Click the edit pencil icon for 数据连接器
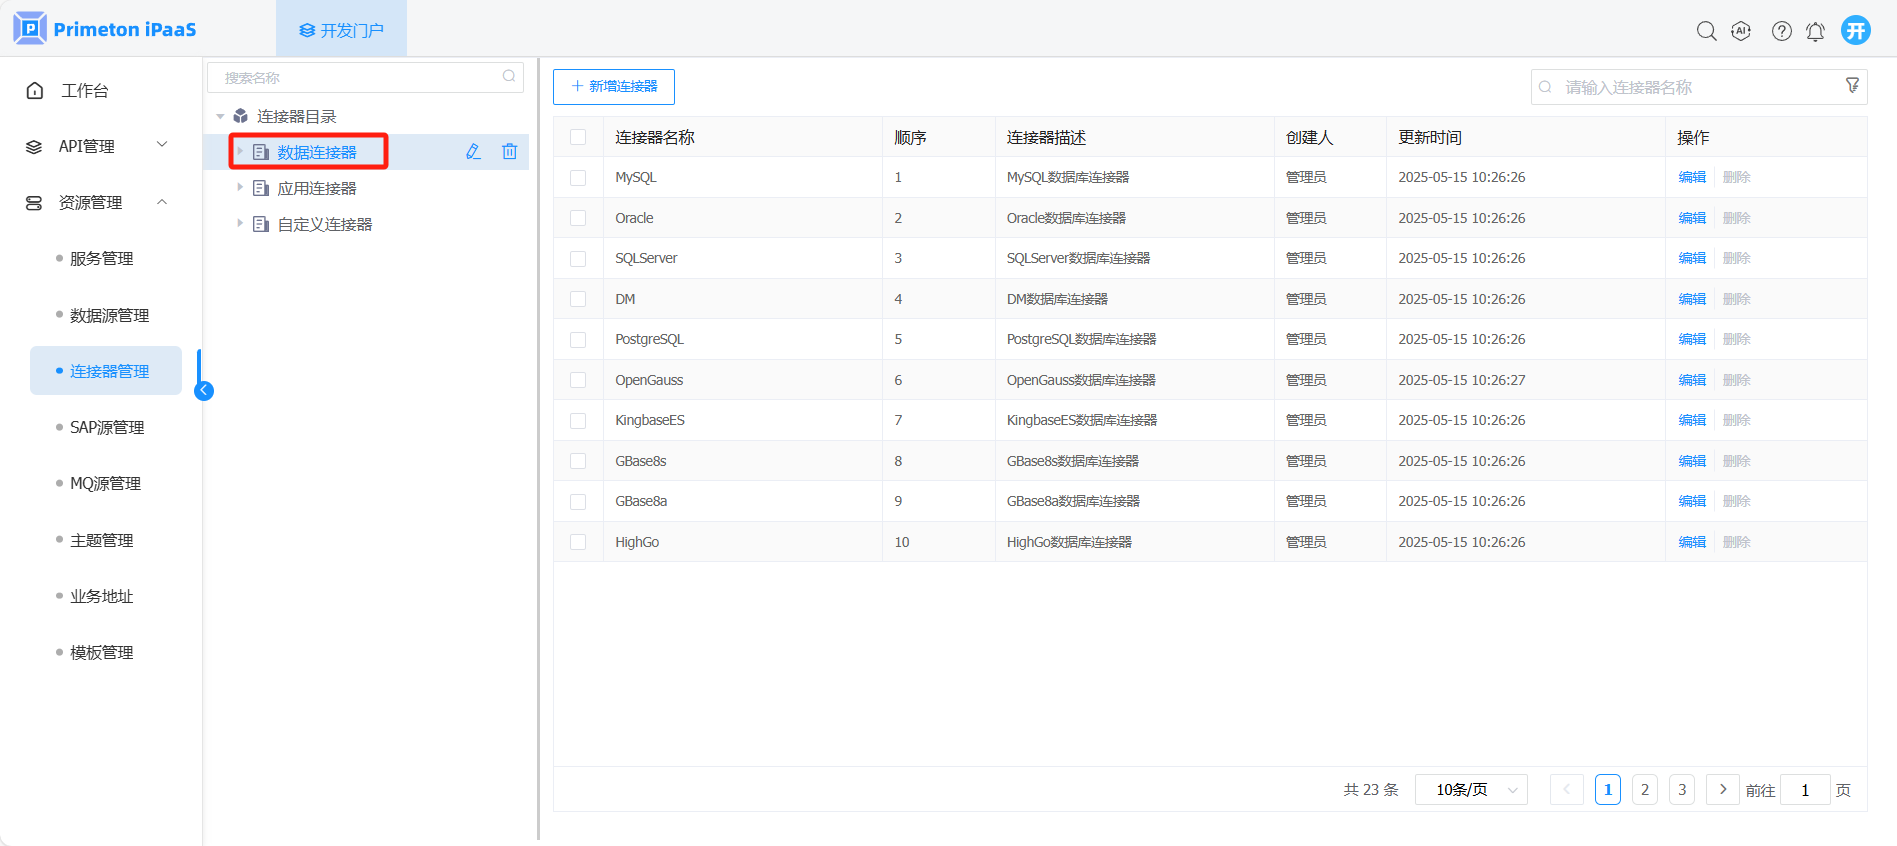The height and width of the screenshot is (846, 1897). [473, 152]
